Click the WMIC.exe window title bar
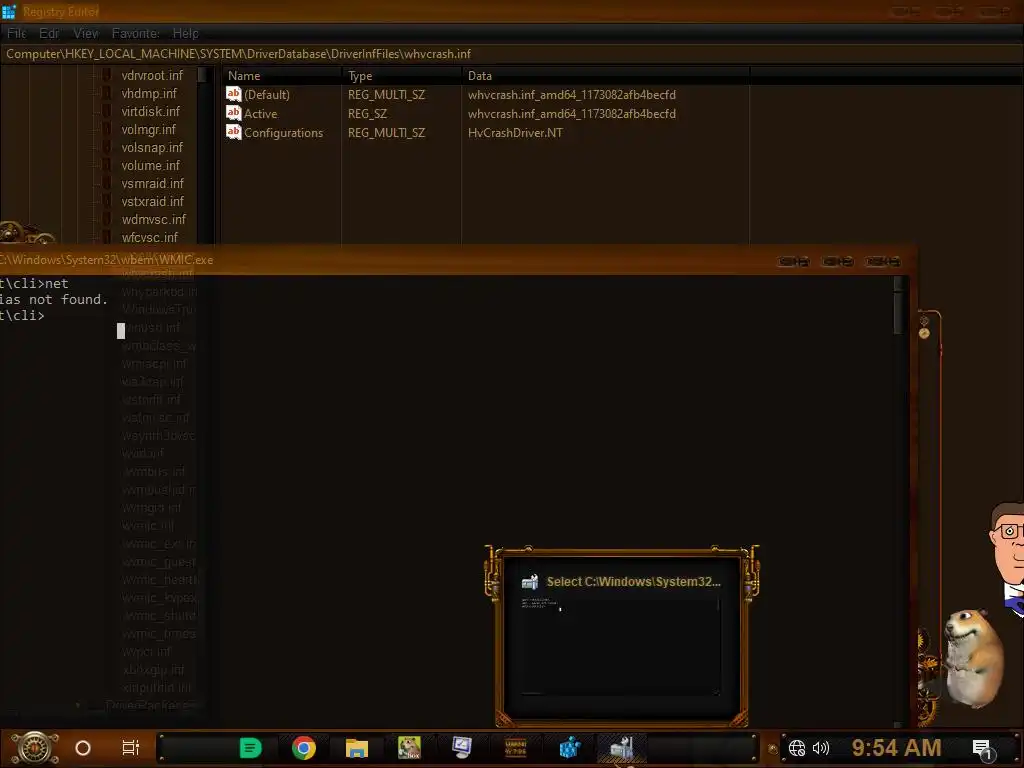This screenshot has height=768, width=1024. [457, 260]
